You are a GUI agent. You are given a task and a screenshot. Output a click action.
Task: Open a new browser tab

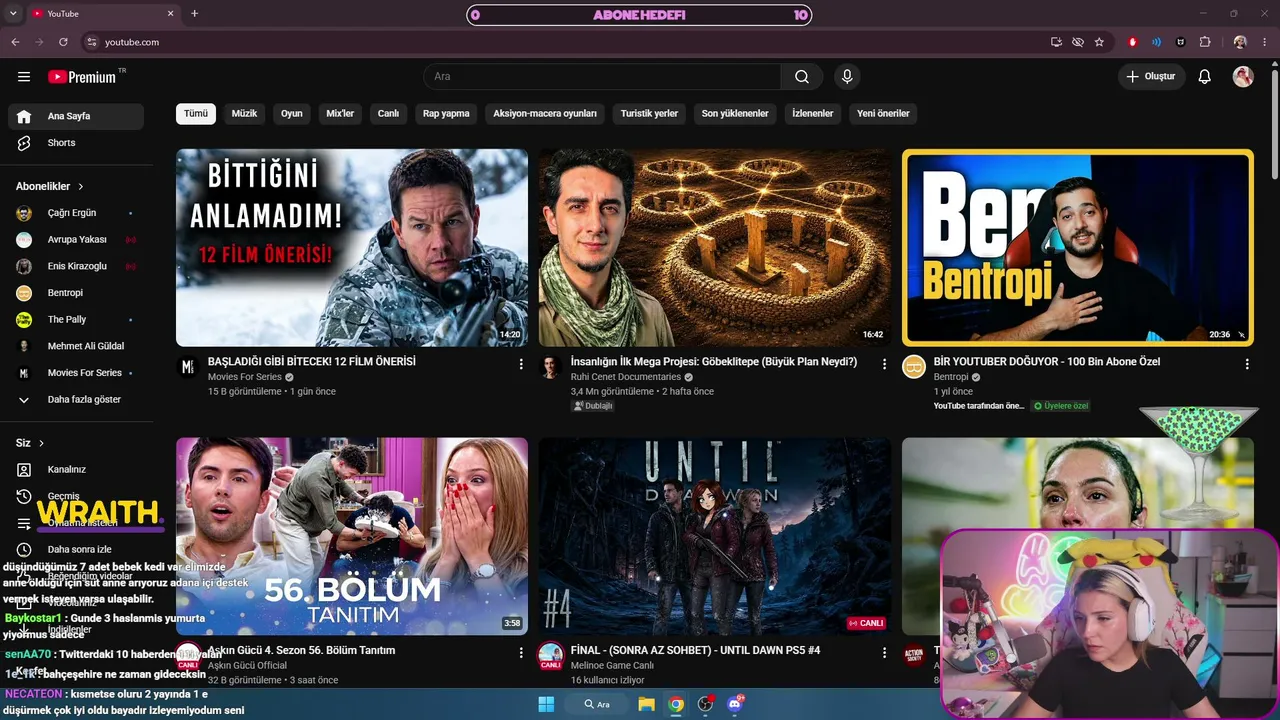(x=194, y=13)
